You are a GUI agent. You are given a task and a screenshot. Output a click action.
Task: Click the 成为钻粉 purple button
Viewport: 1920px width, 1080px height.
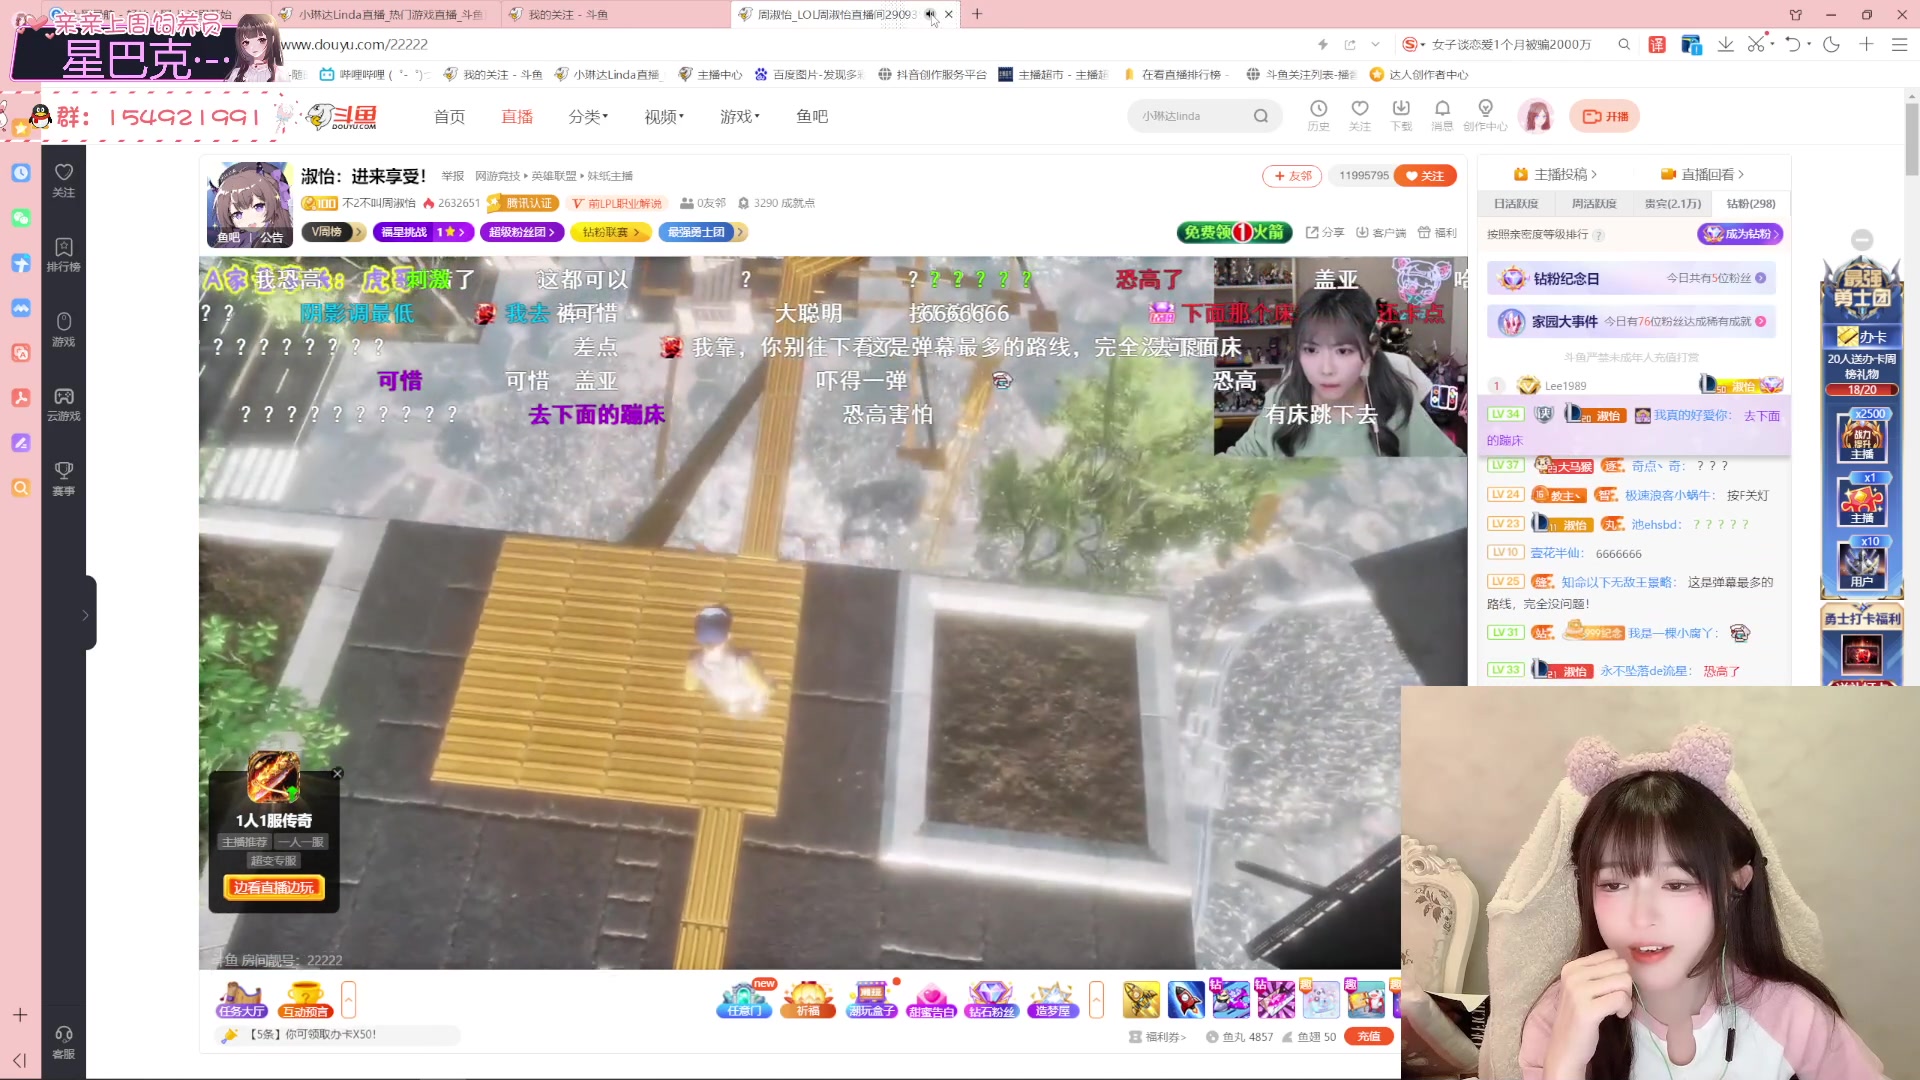[1740, 234]
